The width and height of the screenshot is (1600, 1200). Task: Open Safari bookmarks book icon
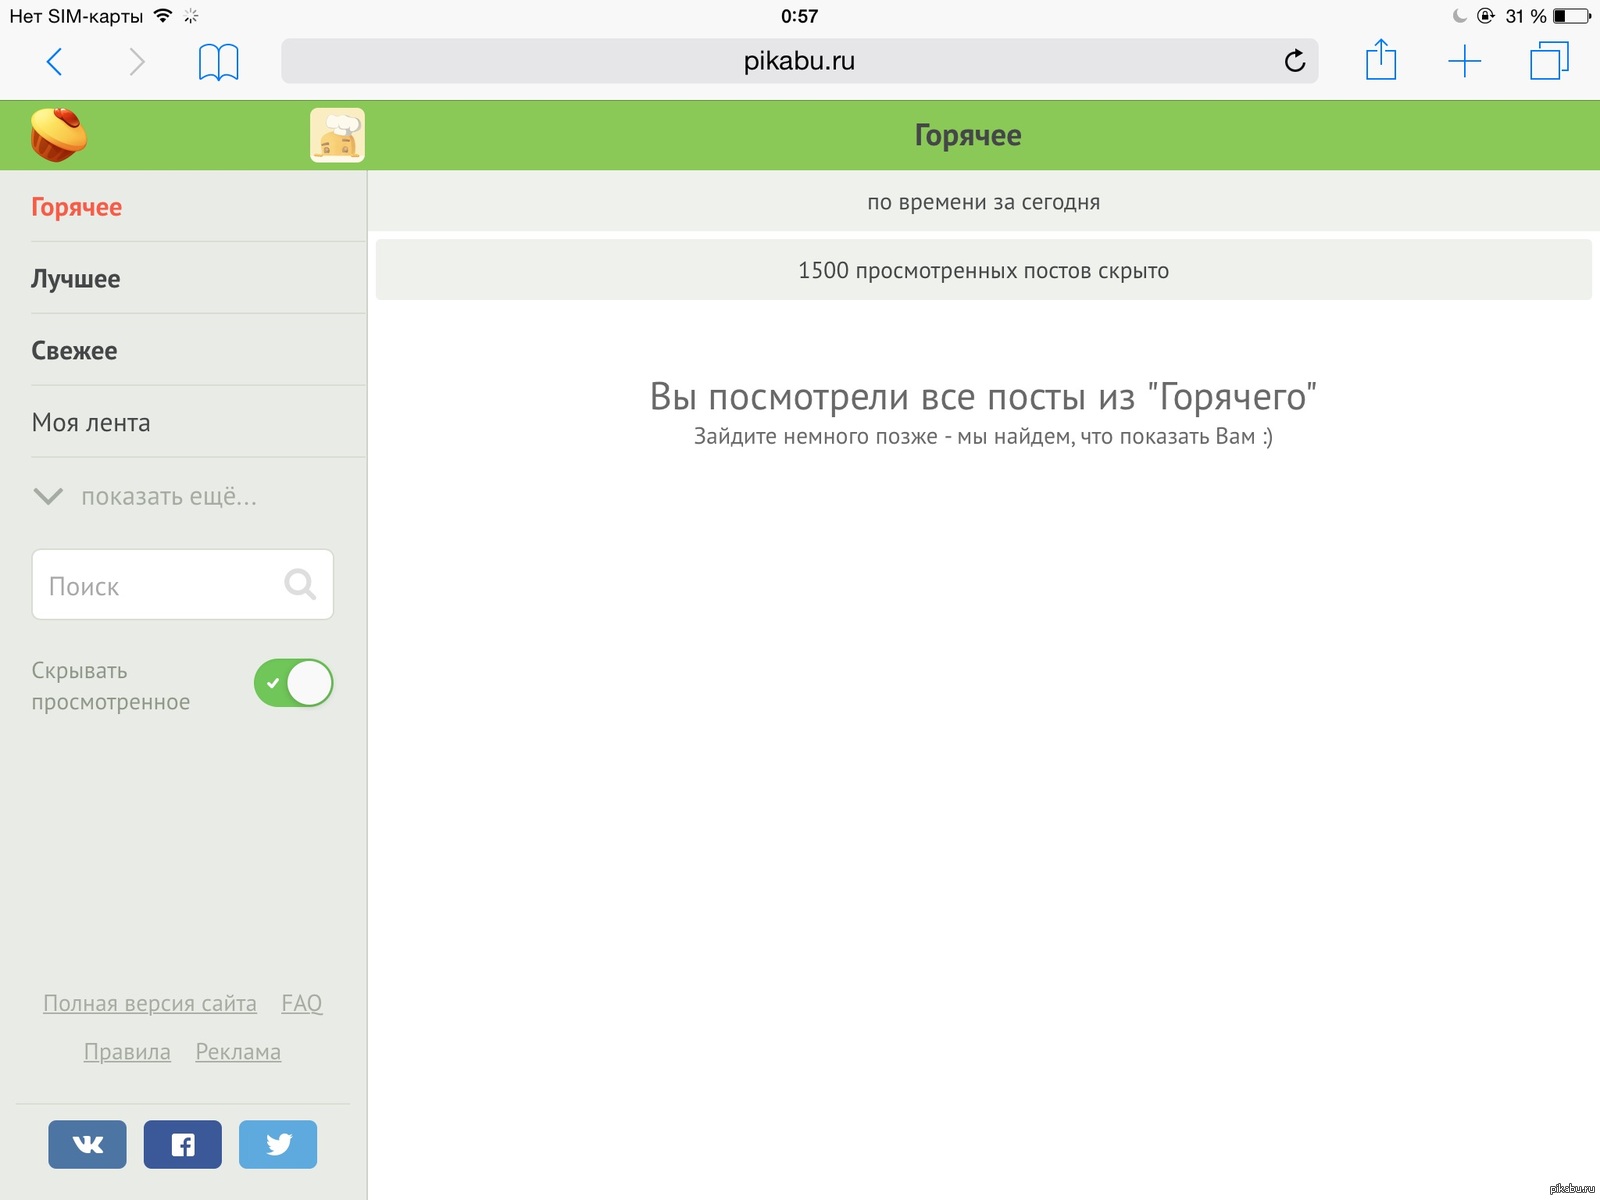point(218,62)
